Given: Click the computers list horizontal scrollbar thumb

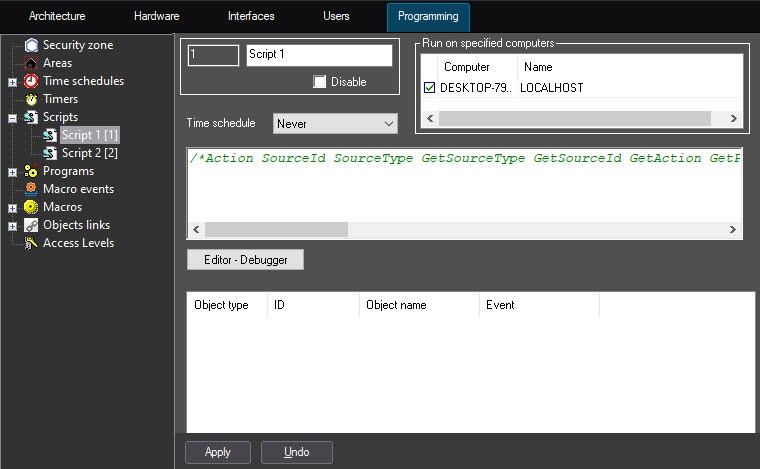Looking at the screenshot, I should (x=575, y=119).
